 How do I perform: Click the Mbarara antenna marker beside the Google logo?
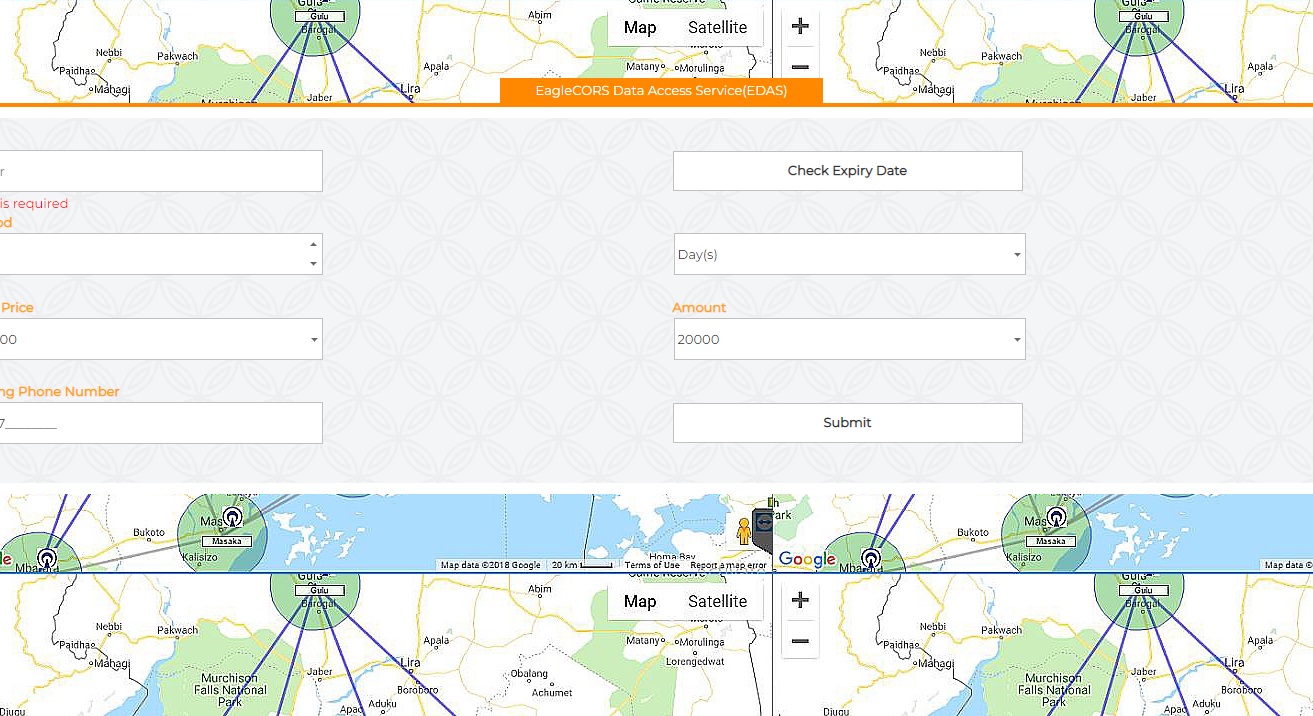[871, 557]
